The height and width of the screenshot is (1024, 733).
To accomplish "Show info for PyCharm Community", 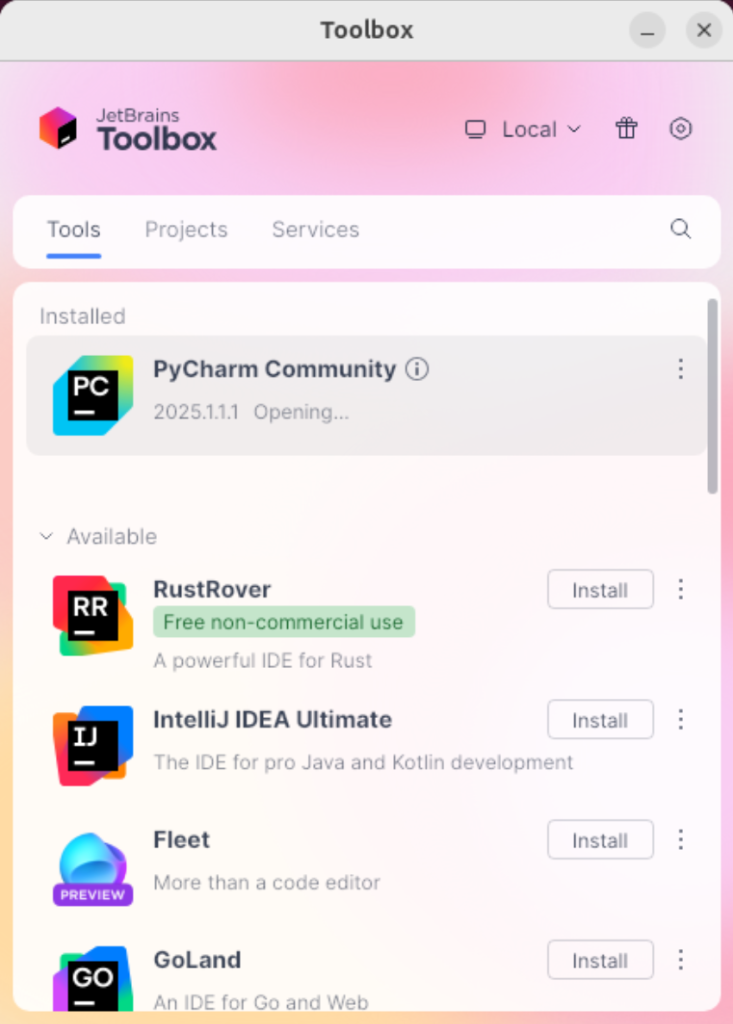I will 417,369.
